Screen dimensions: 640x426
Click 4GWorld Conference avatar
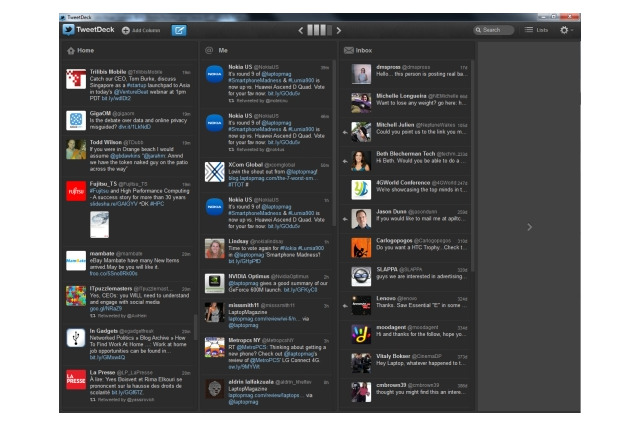point(361,190)
